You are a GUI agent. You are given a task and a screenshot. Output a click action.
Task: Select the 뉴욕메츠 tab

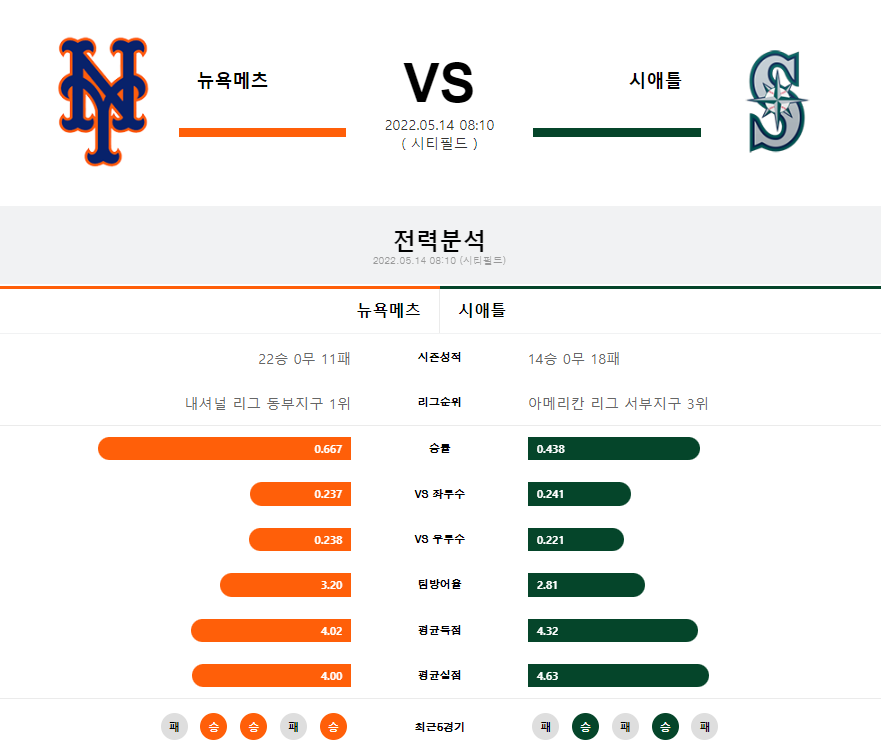click(388, 310)
